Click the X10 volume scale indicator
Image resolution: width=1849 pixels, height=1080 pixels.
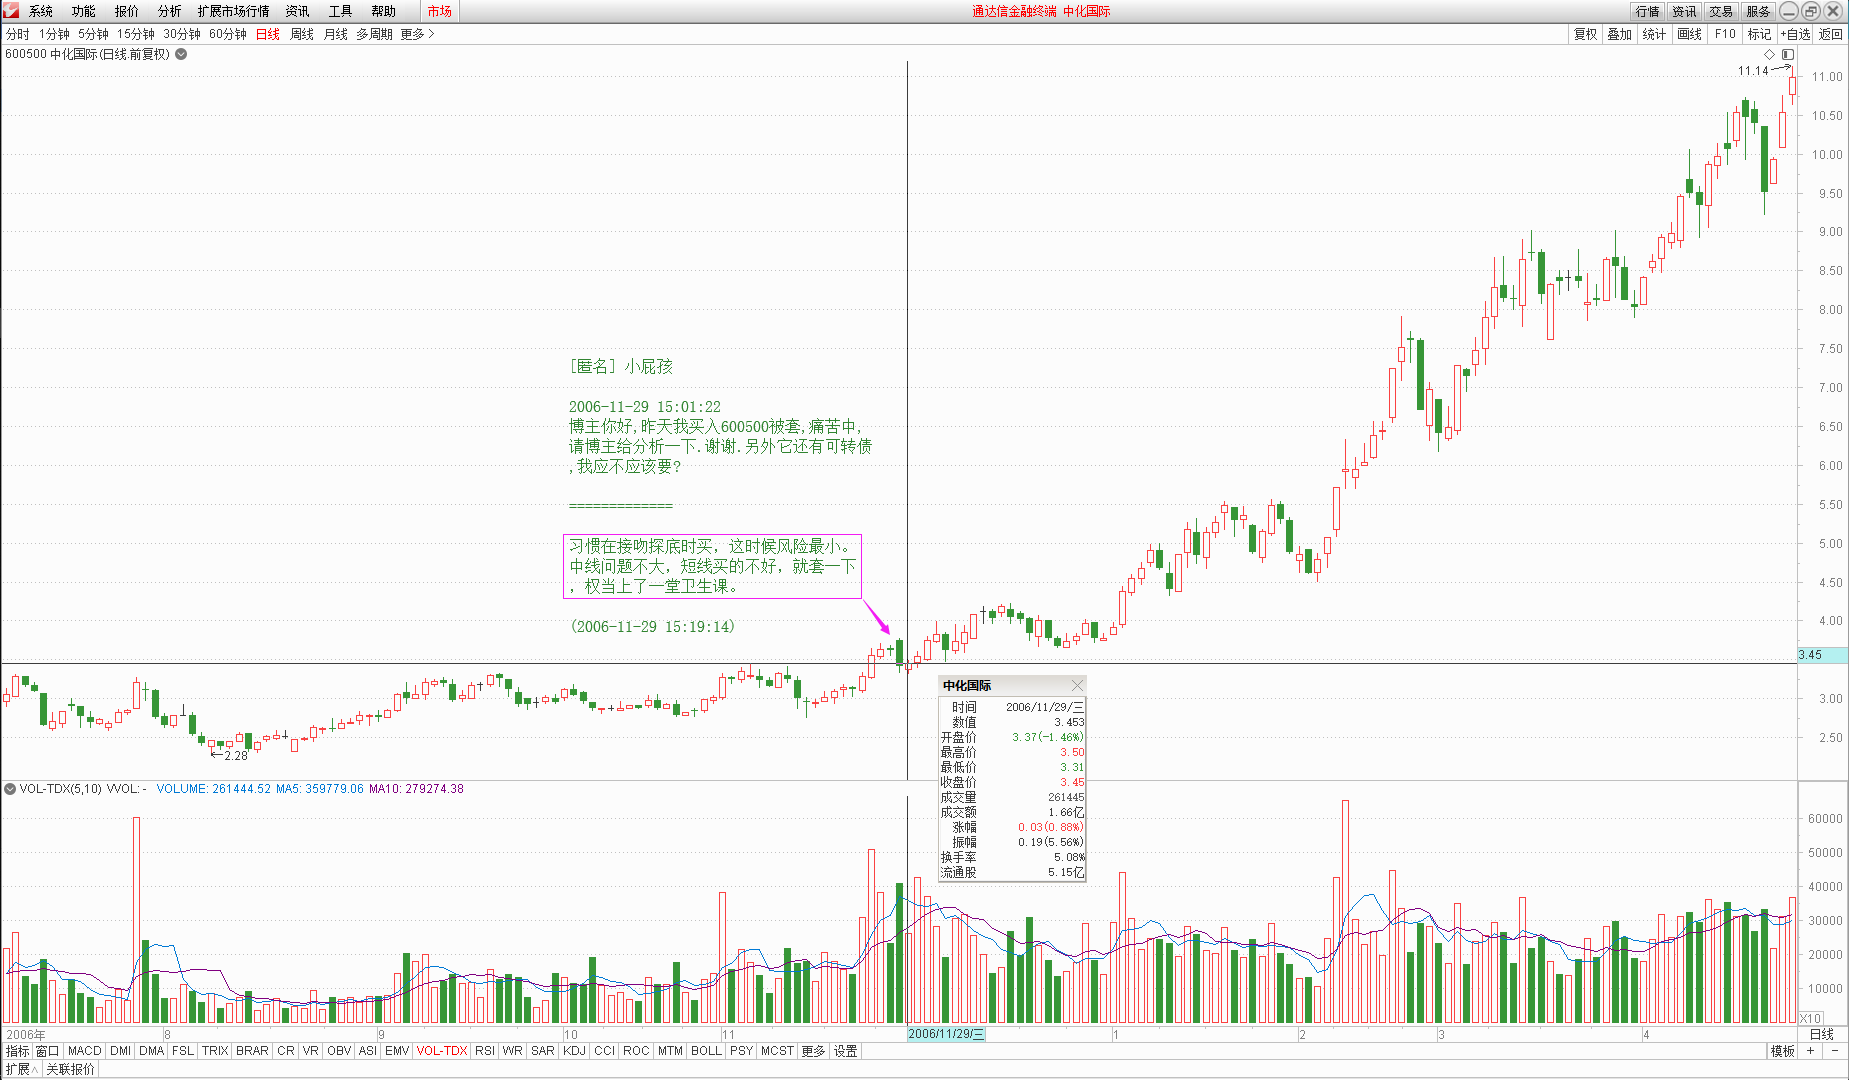(x=1811, y=1018)
